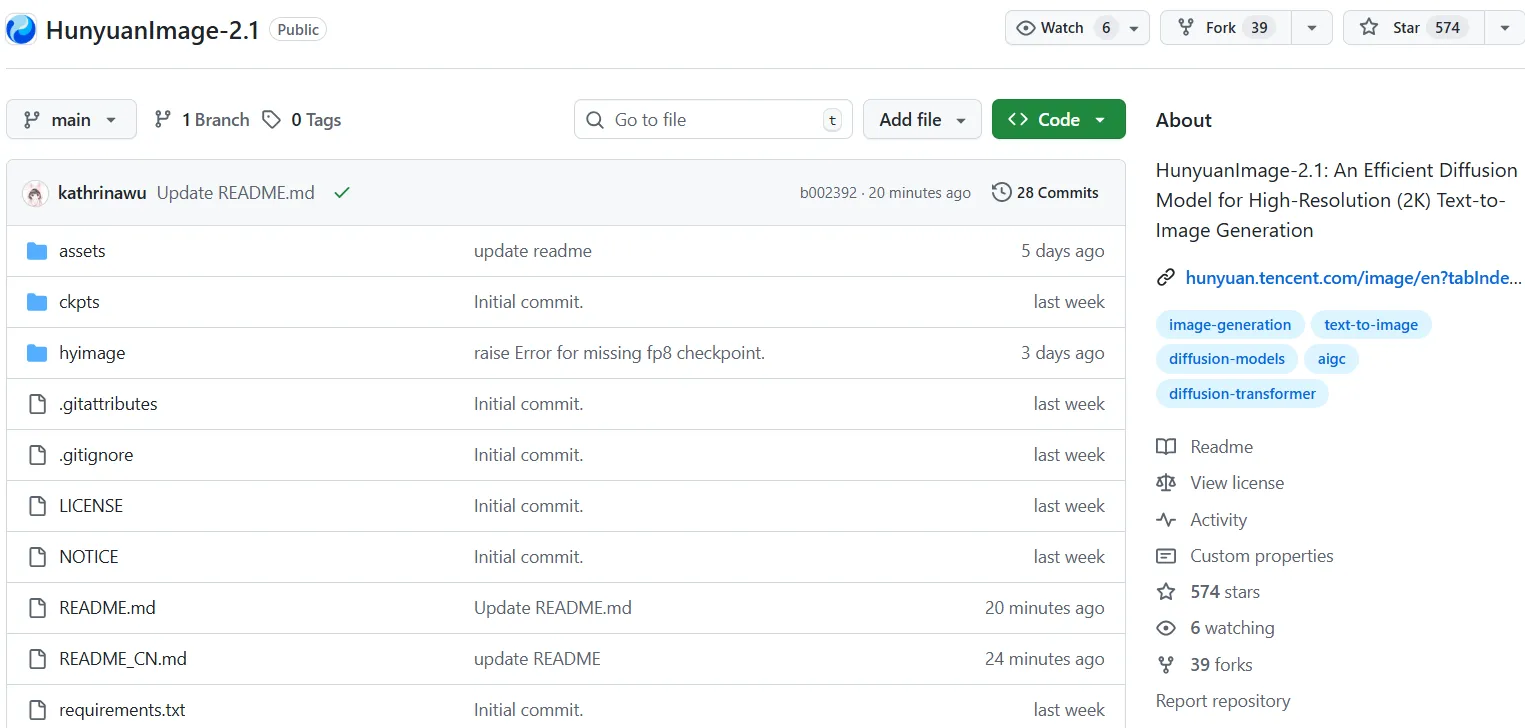Image resolution: width=1525 pixels, height=728 pixels.
Task: Click the Go to file search field
Action: 713,120
